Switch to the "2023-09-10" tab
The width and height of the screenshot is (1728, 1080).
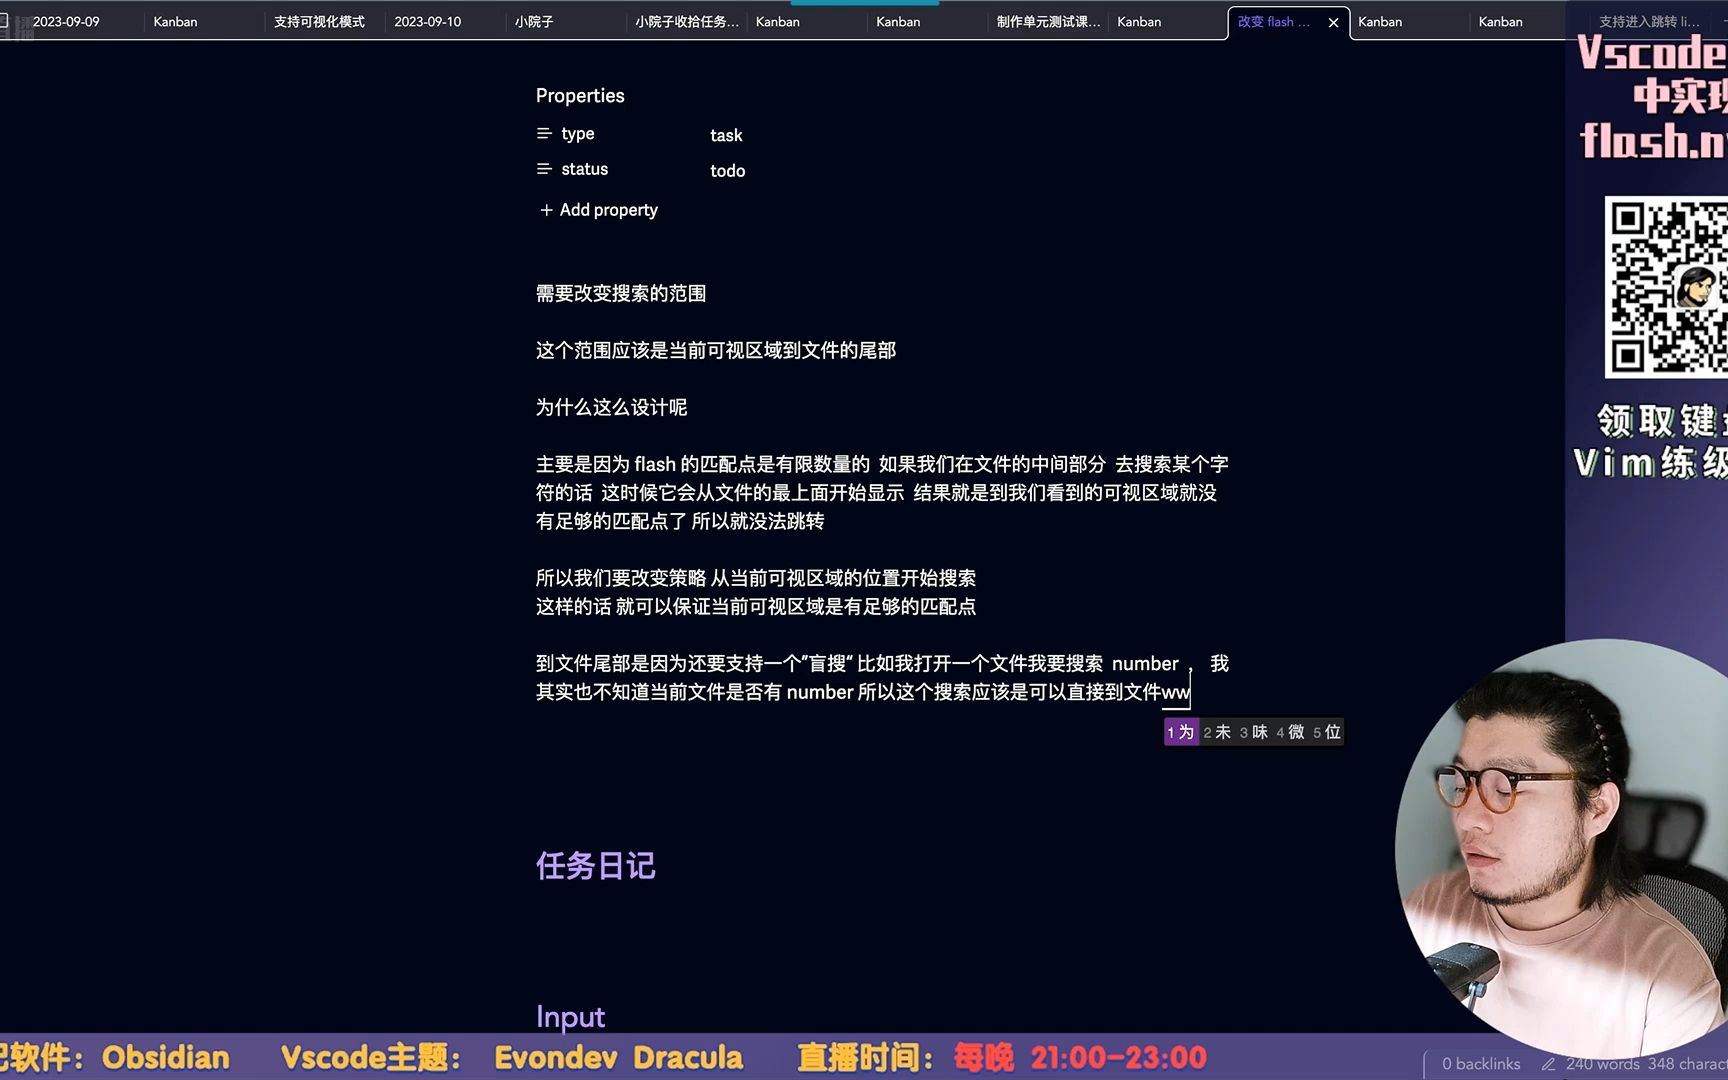pyautogui.click(x=428, y=20)
